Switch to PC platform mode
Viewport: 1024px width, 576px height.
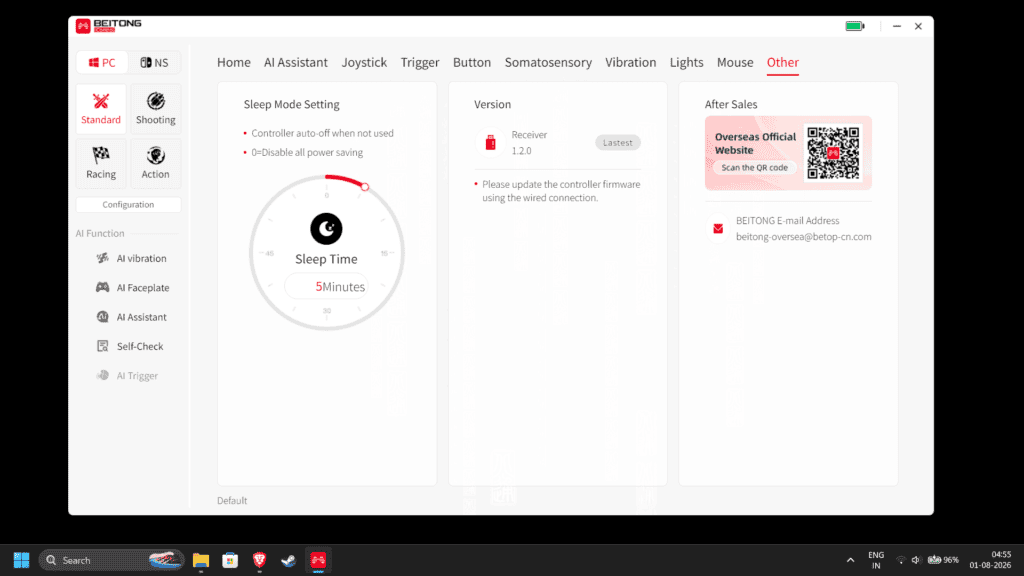[x=103, y=63]
